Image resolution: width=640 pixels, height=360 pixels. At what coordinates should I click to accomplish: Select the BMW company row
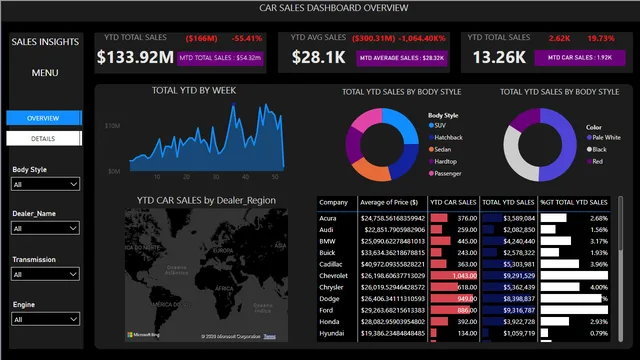coord(464,241)
